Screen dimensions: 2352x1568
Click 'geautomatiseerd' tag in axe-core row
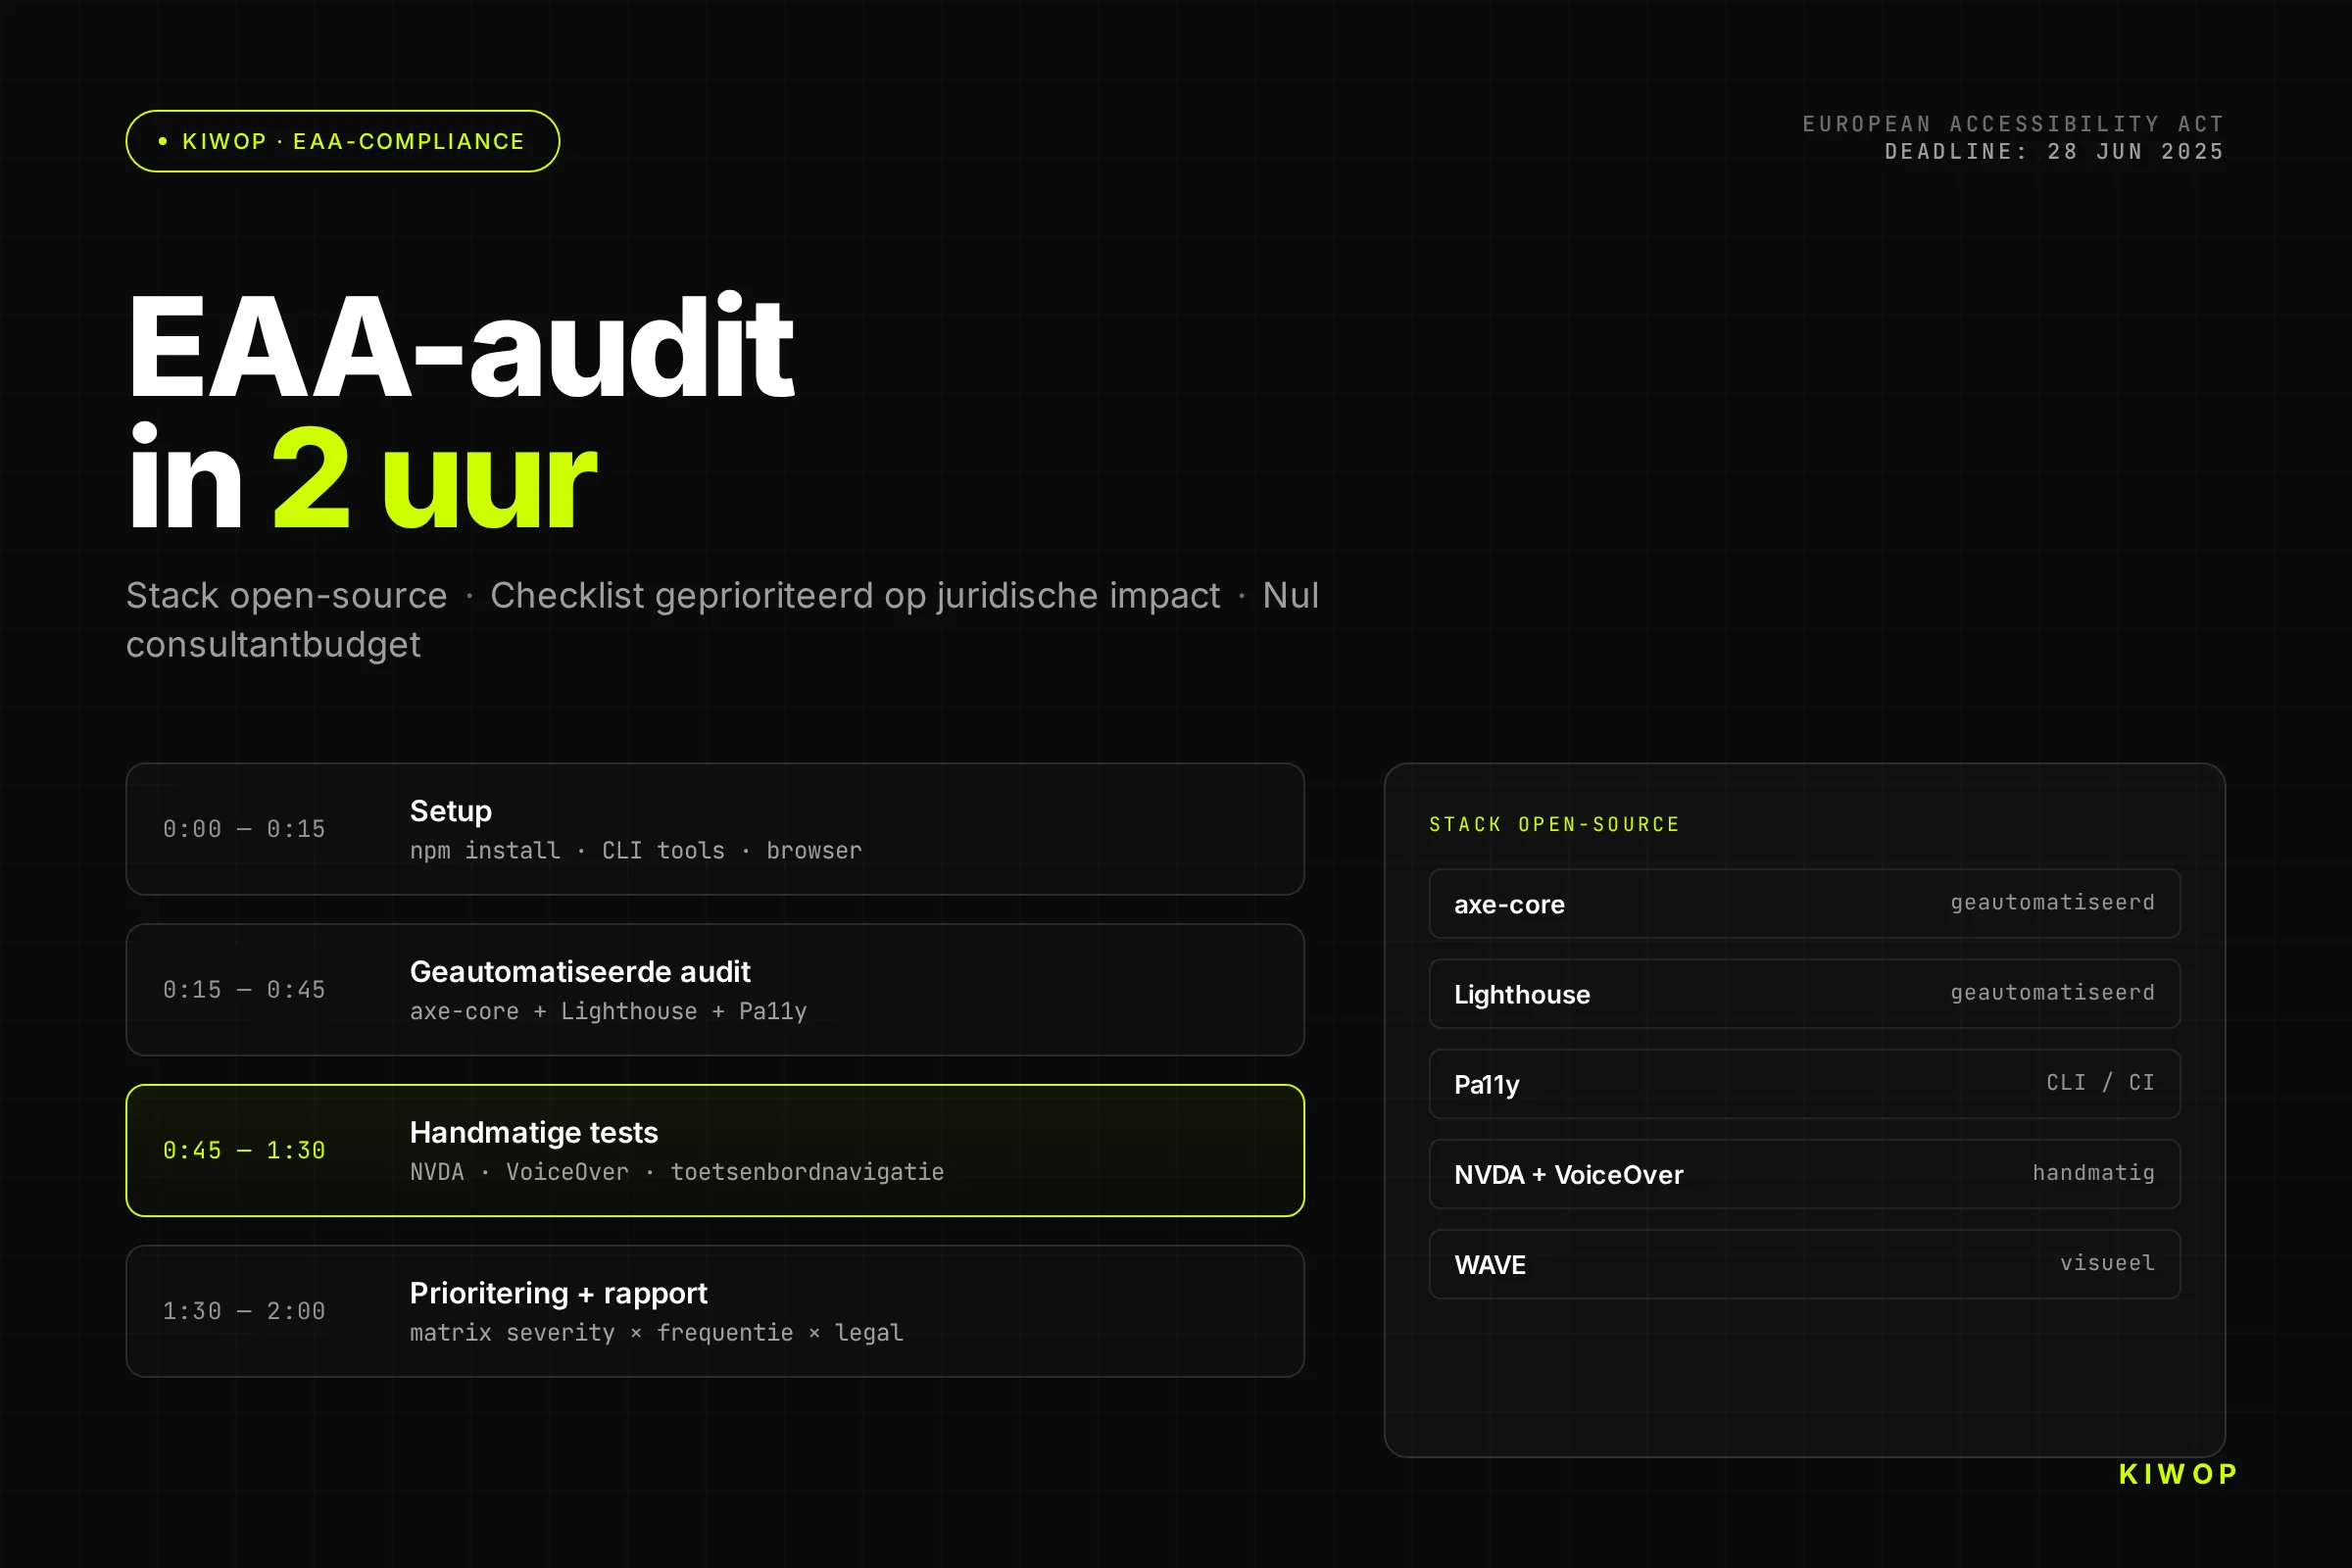2052,903
